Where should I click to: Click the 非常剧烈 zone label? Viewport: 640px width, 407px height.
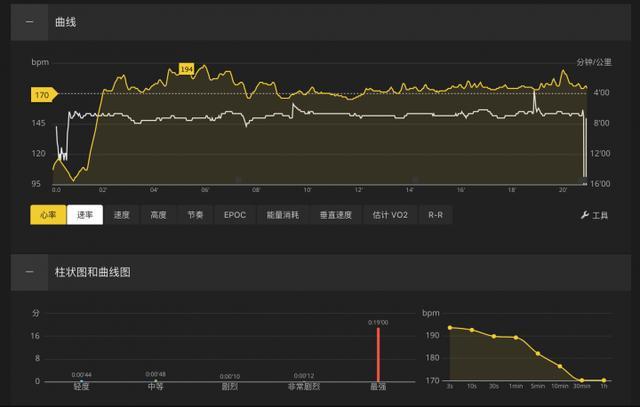[x=303, y=386]
